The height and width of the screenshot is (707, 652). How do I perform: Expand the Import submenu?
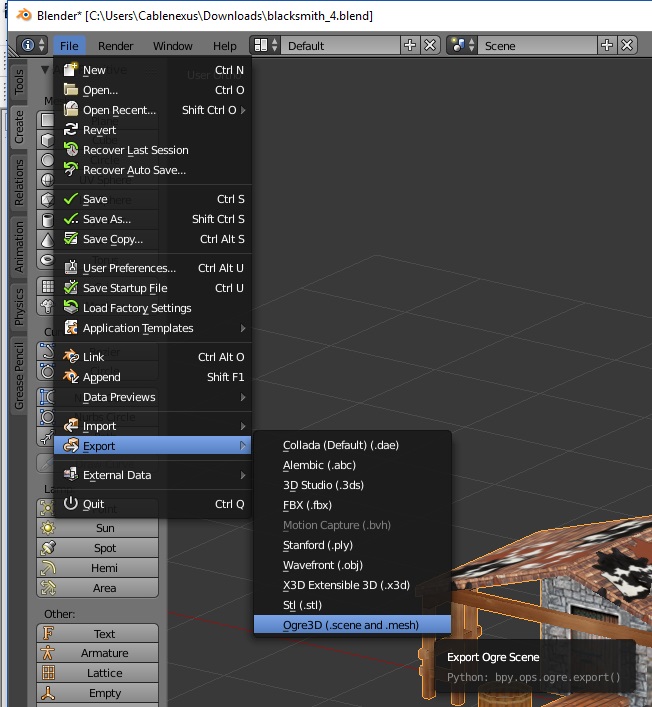153,426
